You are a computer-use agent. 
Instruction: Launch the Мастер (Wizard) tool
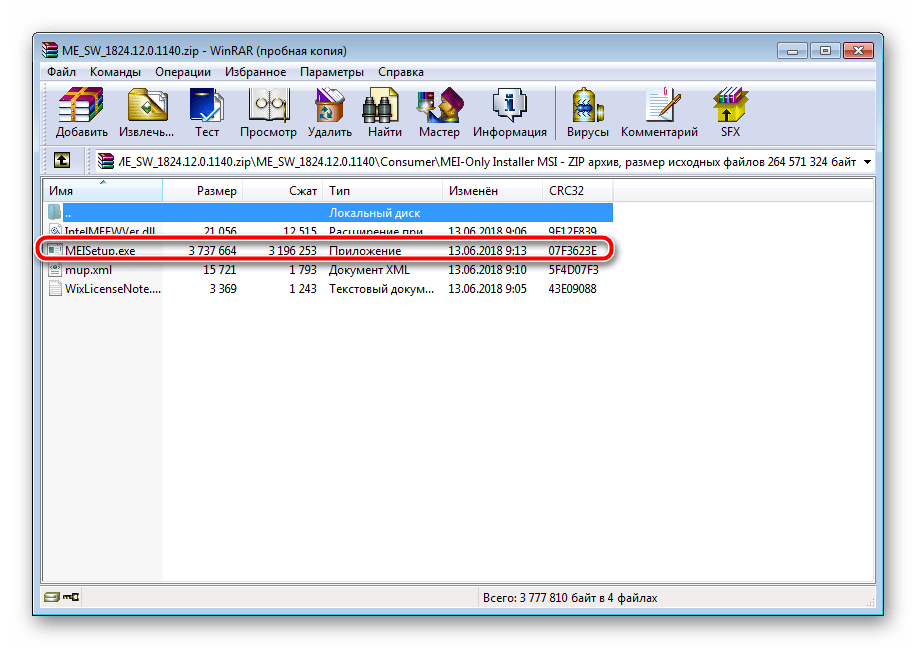439,112
